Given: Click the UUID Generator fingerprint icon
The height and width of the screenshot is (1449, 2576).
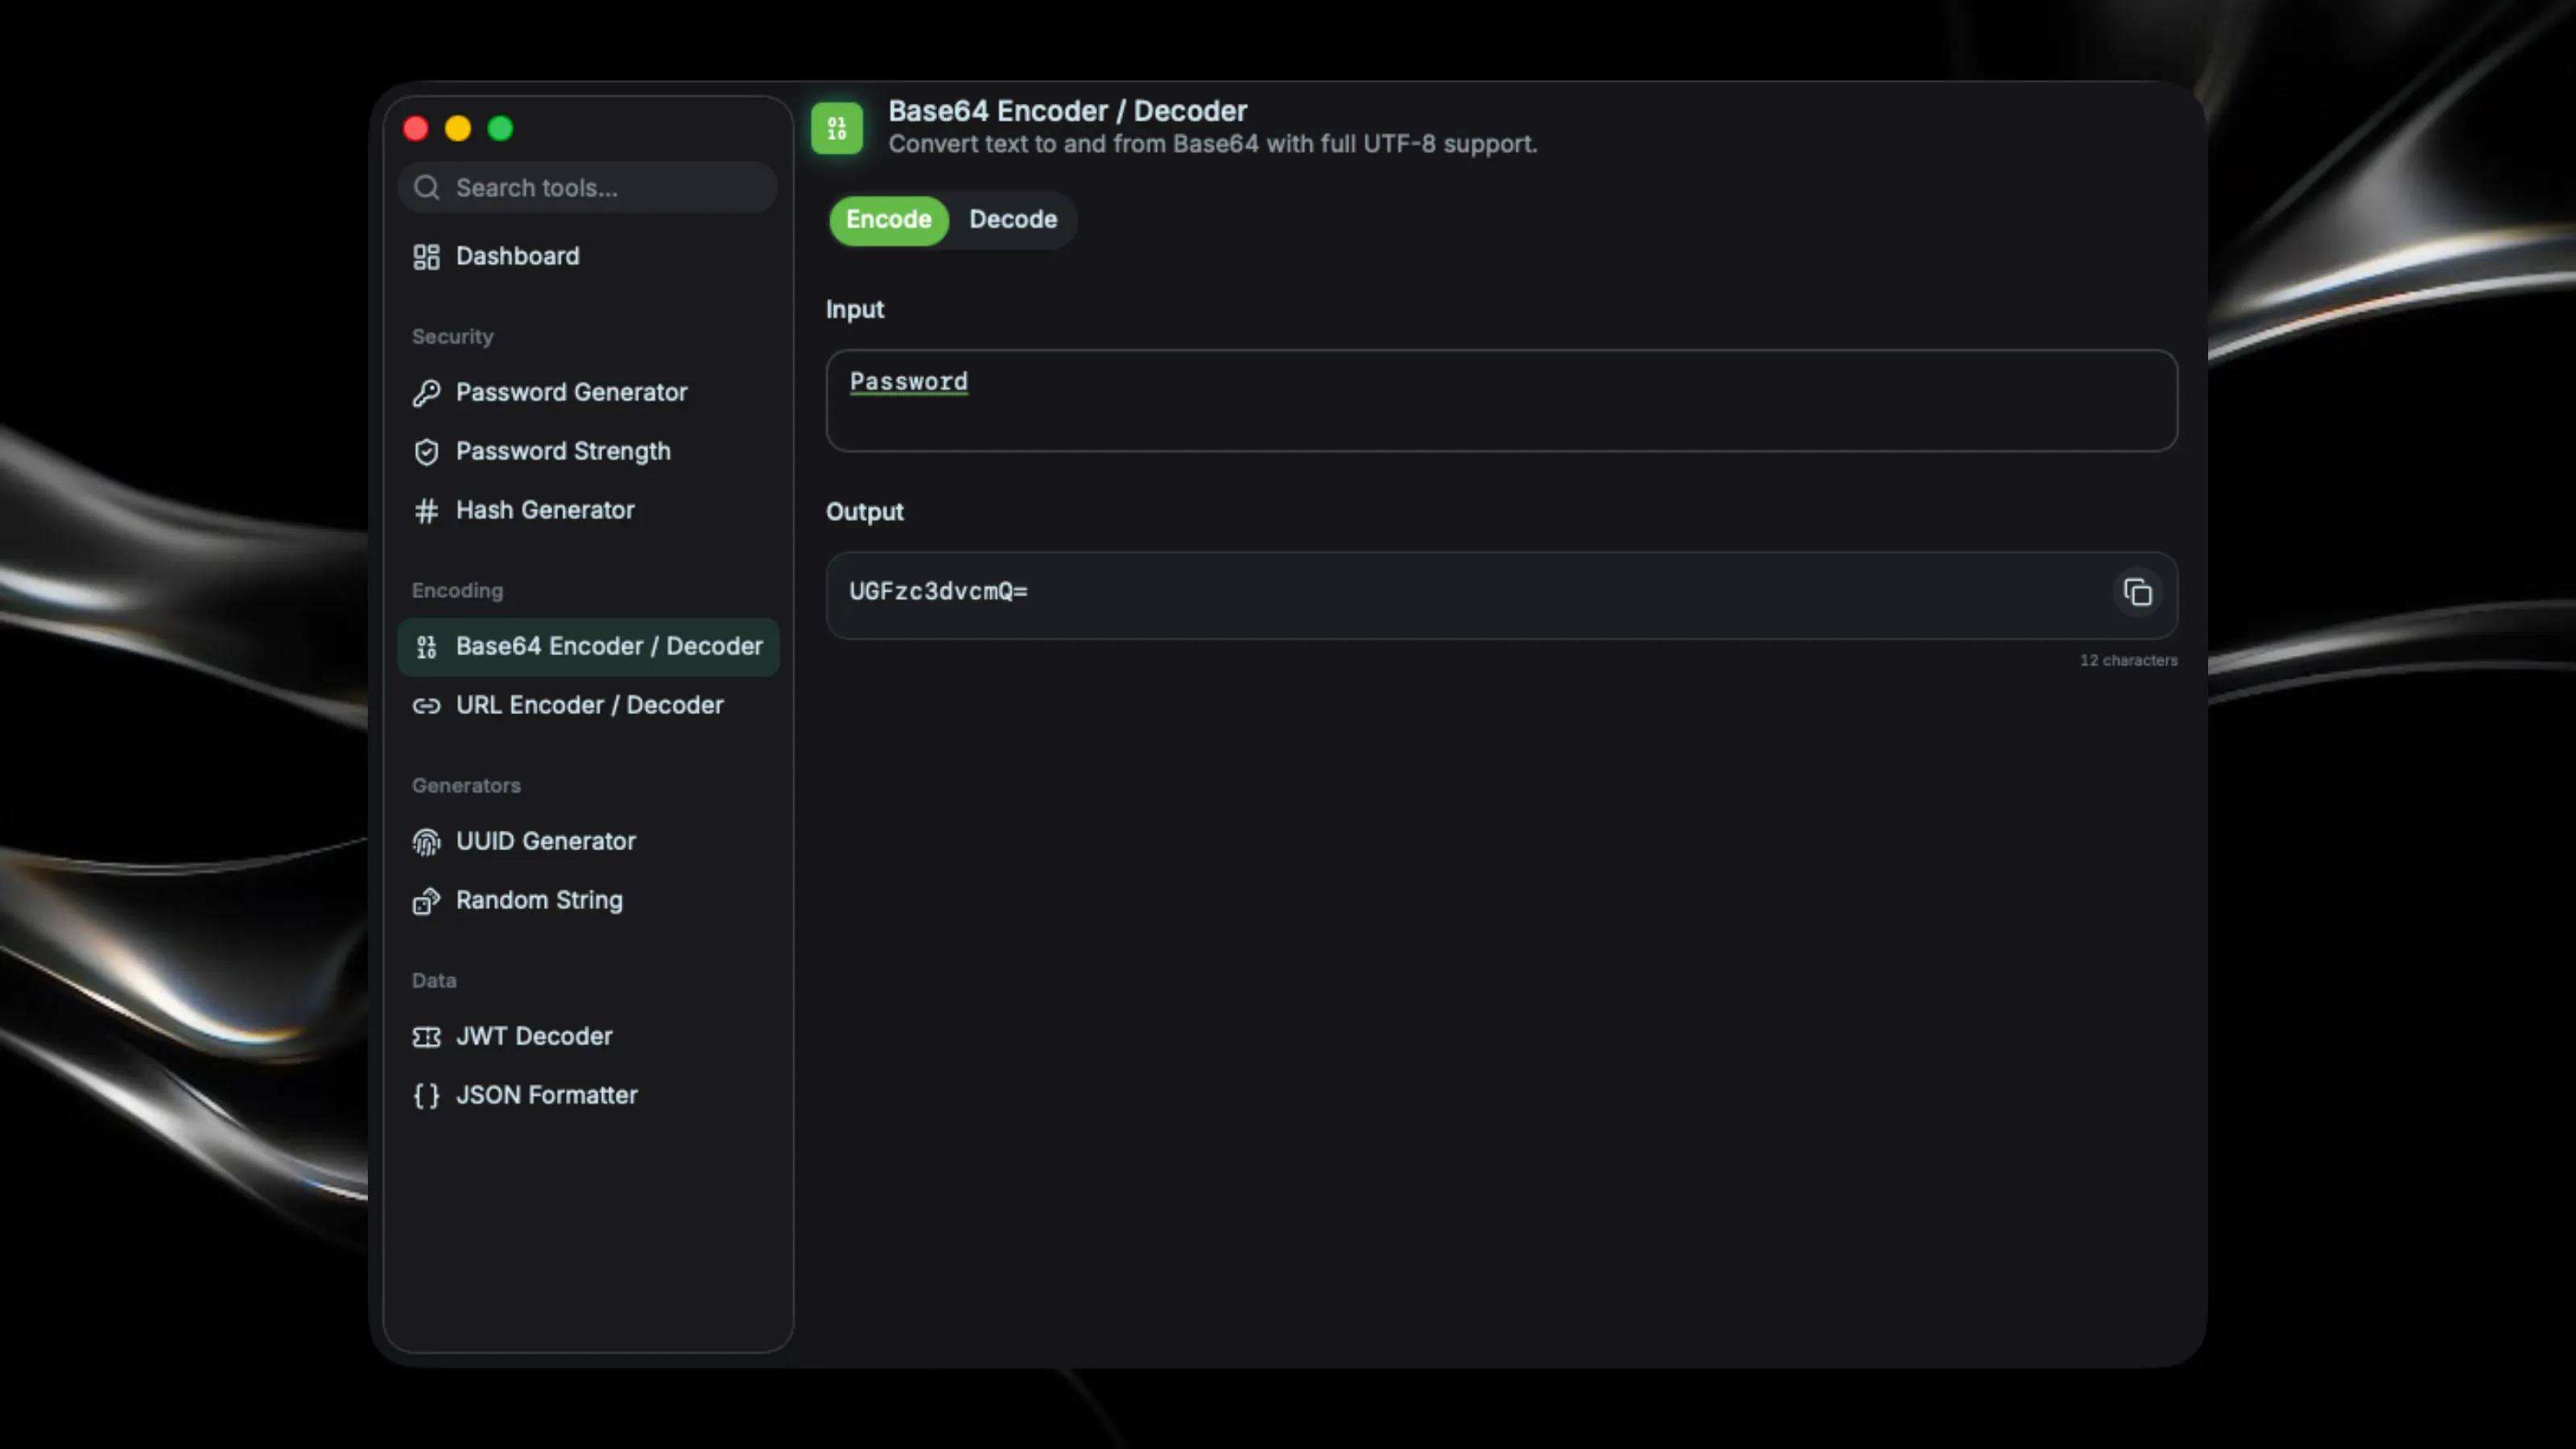Looking at the screenshot, I should tap(426, 842).
